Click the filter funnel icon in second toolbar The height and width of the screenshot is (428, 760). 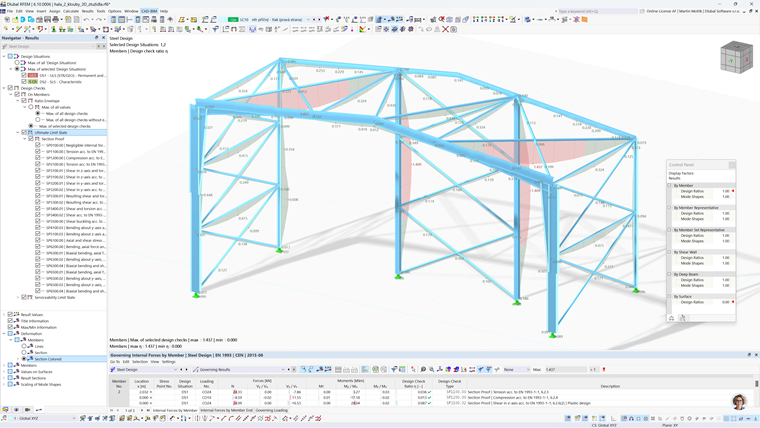click(x=215, y=30)
